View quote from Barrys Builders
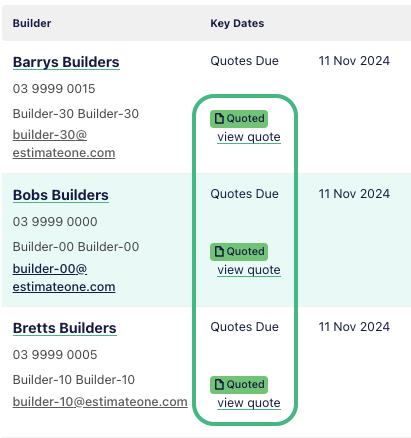Viewport: 411px width, 438px height. click(x=249, y=137)
